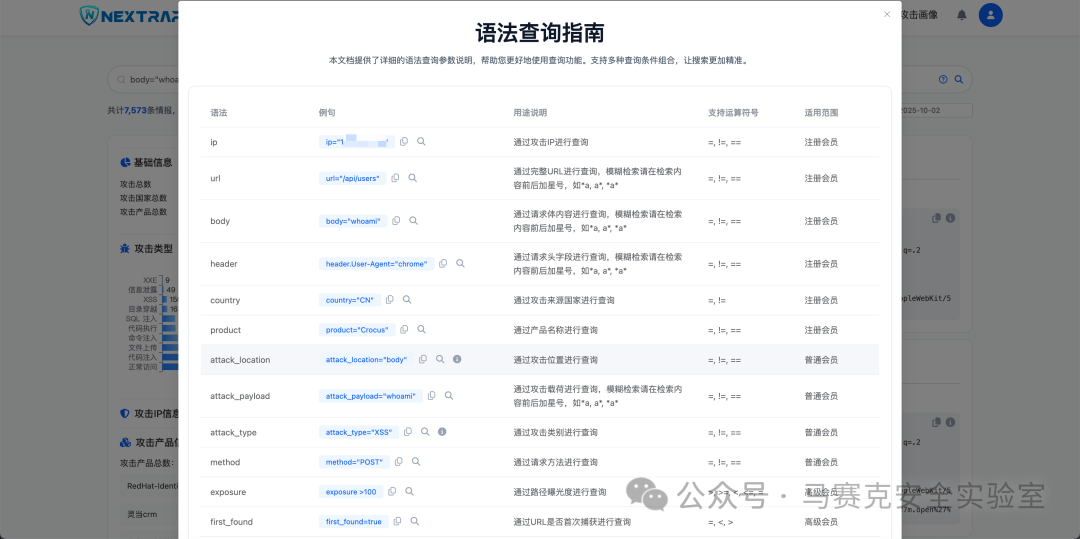Copy the product="Crocus" example
Viewport: 1080px width, 539px height.
coord(404,330)
